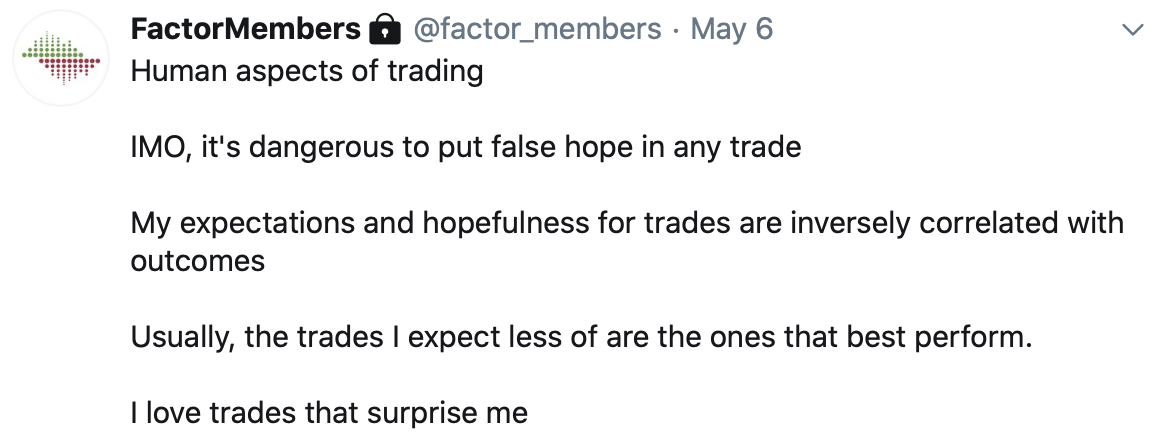Click the word 'outcomes' on its own line
The image size is (1170, 446).
[x=198, y=261]
